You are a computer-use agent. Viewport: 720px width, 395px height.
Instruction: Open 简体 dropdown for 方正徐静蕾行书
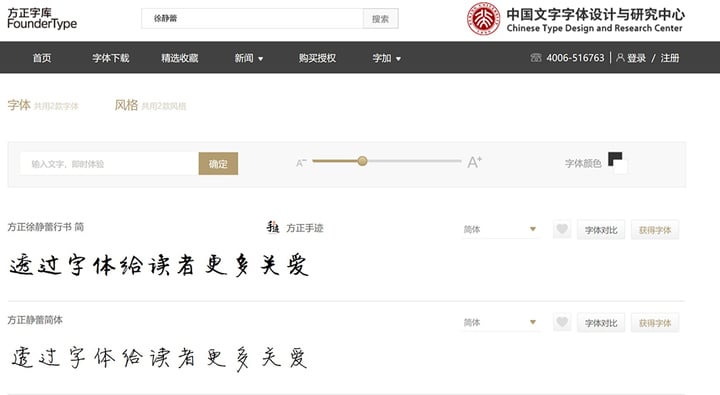[x=501, y=229]
